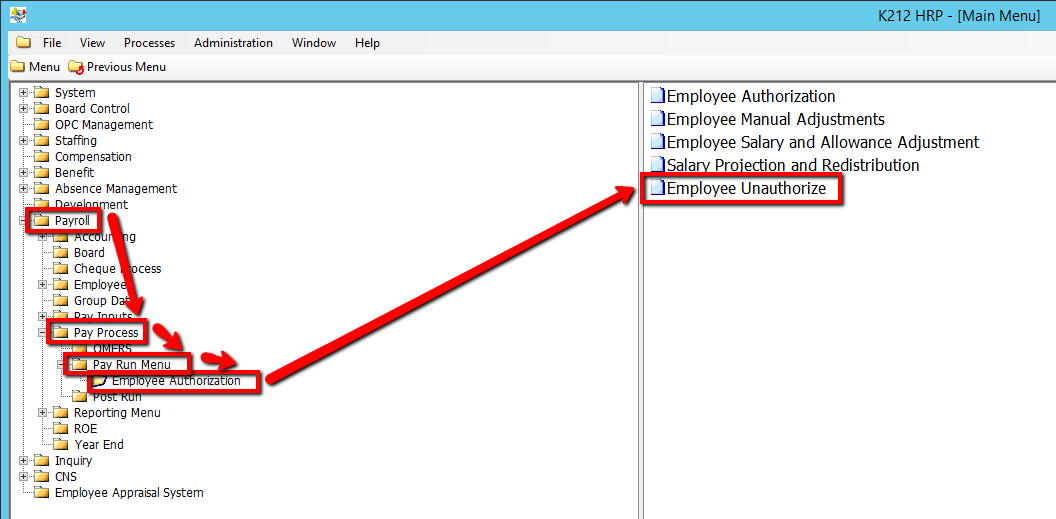Select the Employee Appraisal System folder icon
This screenshot has height=519, width=1056.
(x=42, y=493)
